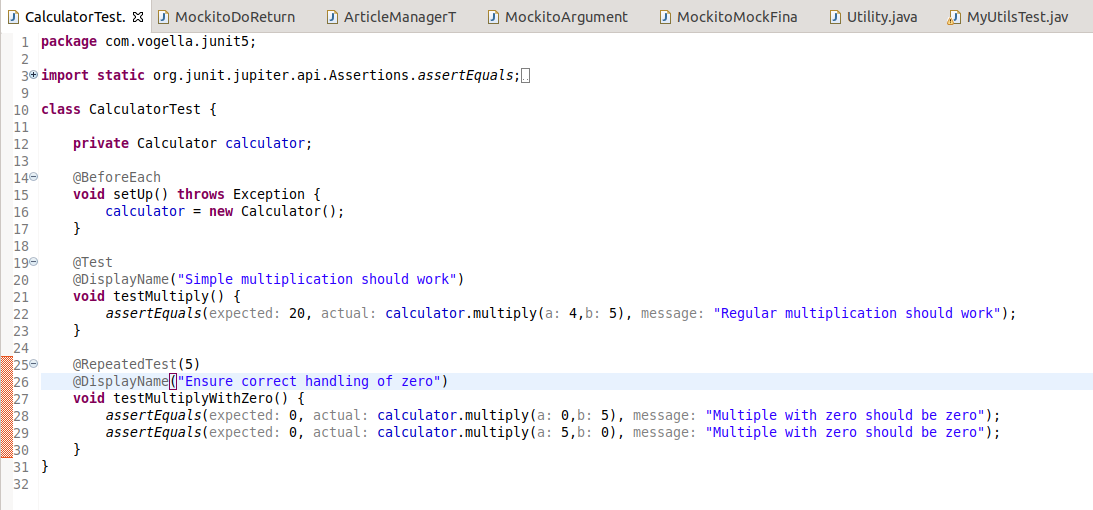Click 'multiply' call on line 28

pyautogui.click(x=497, y=415)
